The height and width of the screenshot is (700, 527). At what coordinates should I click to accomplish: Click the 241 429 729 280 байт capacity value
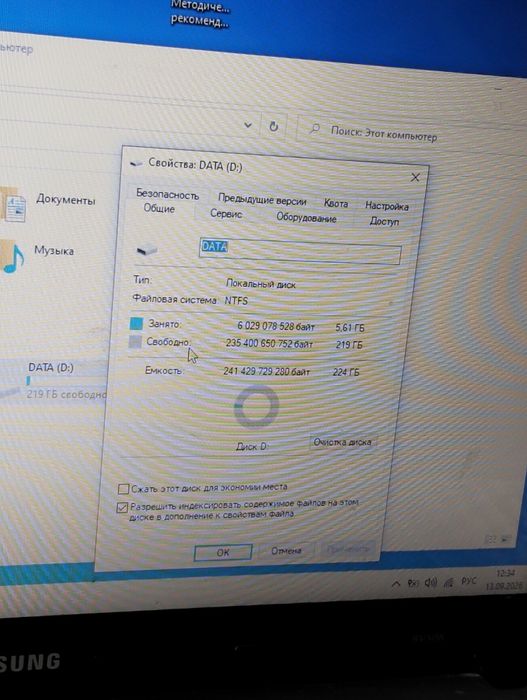[x=266, y=371]
